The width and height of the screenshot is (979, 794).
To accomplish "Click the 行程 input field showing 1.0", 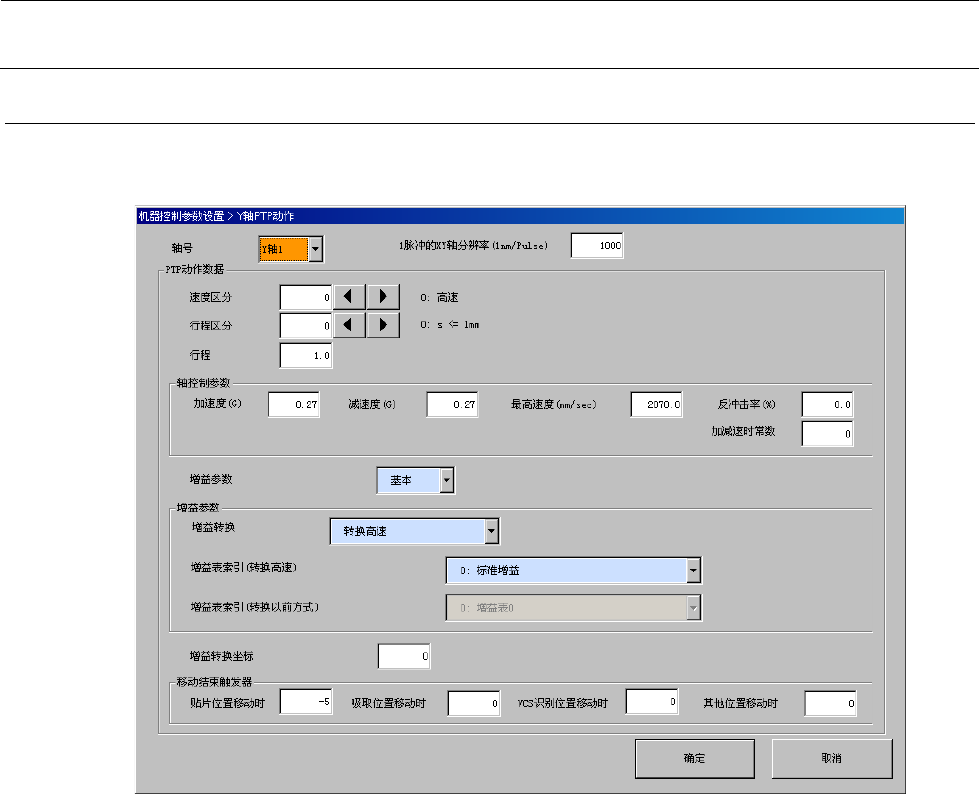I will pos(306,355).
